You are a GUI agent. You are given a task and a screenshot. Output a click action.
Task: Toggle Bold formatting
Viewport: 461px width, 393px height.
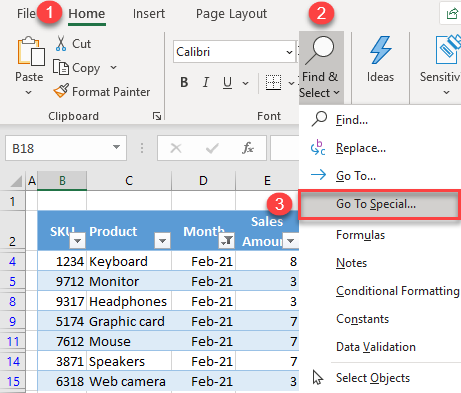click(x=184, y=82)
